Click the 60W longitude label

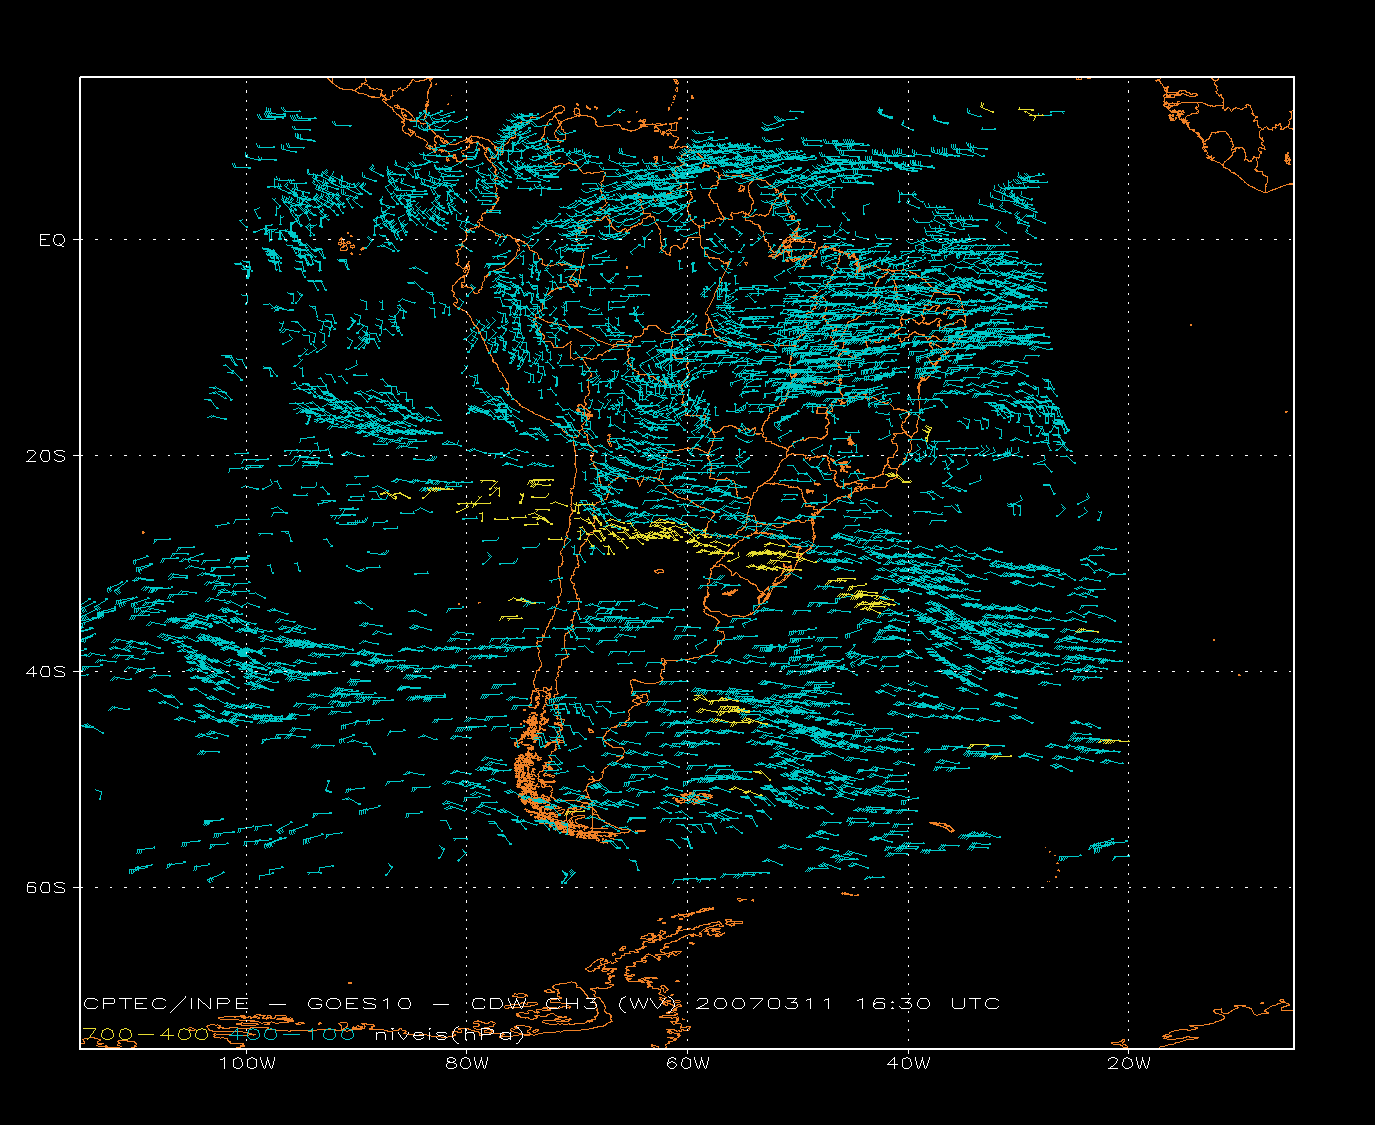pyautogui.click(x=688, y=1063)
